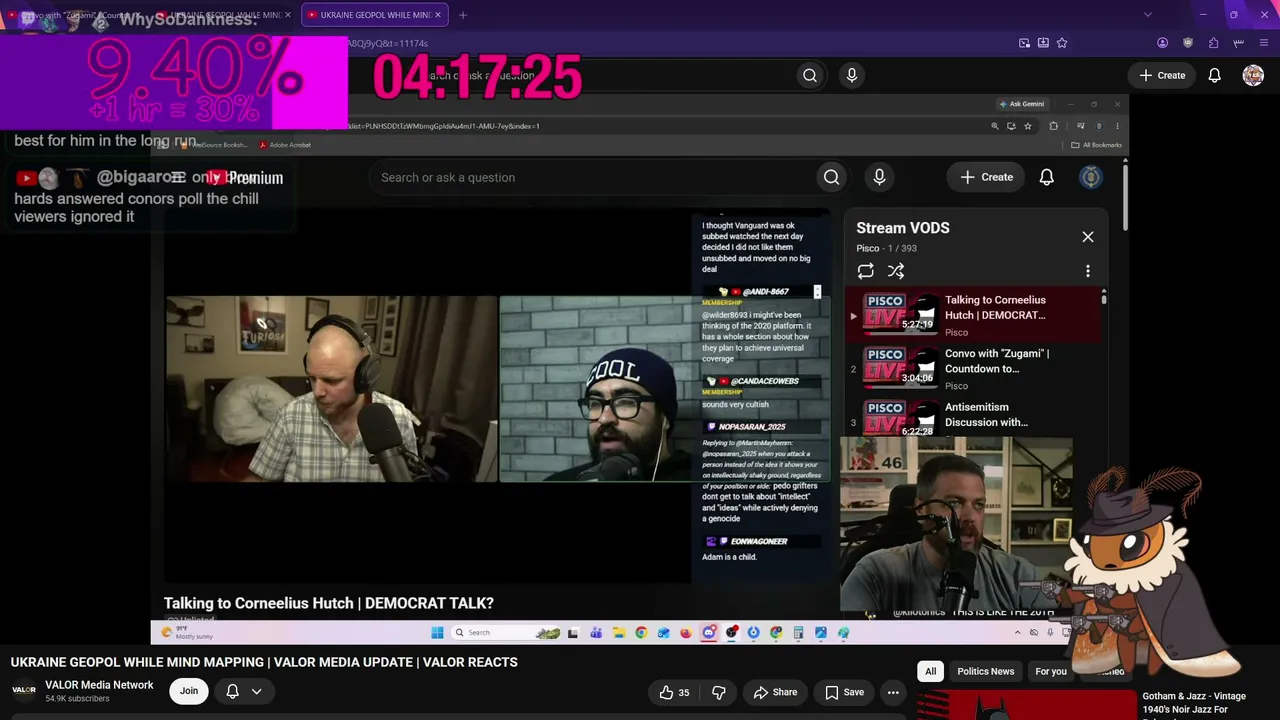Click Ask Gemini in the embedded browser window
This screenshot has height=720, width=1280.
pos(1021,104)
